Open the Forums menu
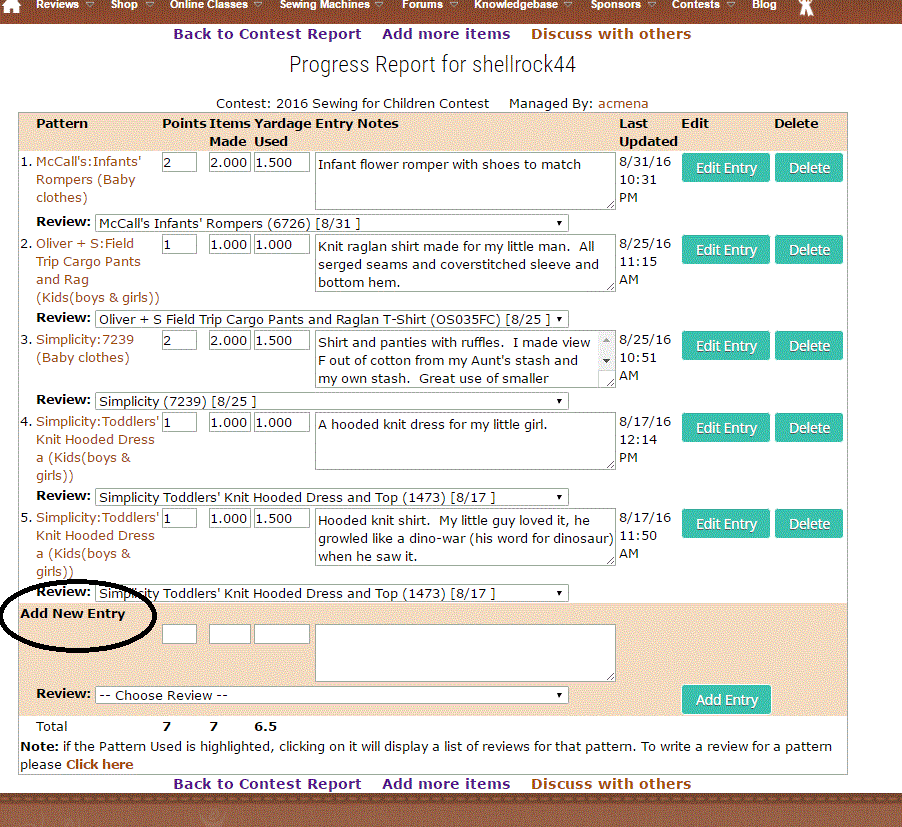Image resolution: width=902 pixels, height=827 pixels. (x=422, y=5)
